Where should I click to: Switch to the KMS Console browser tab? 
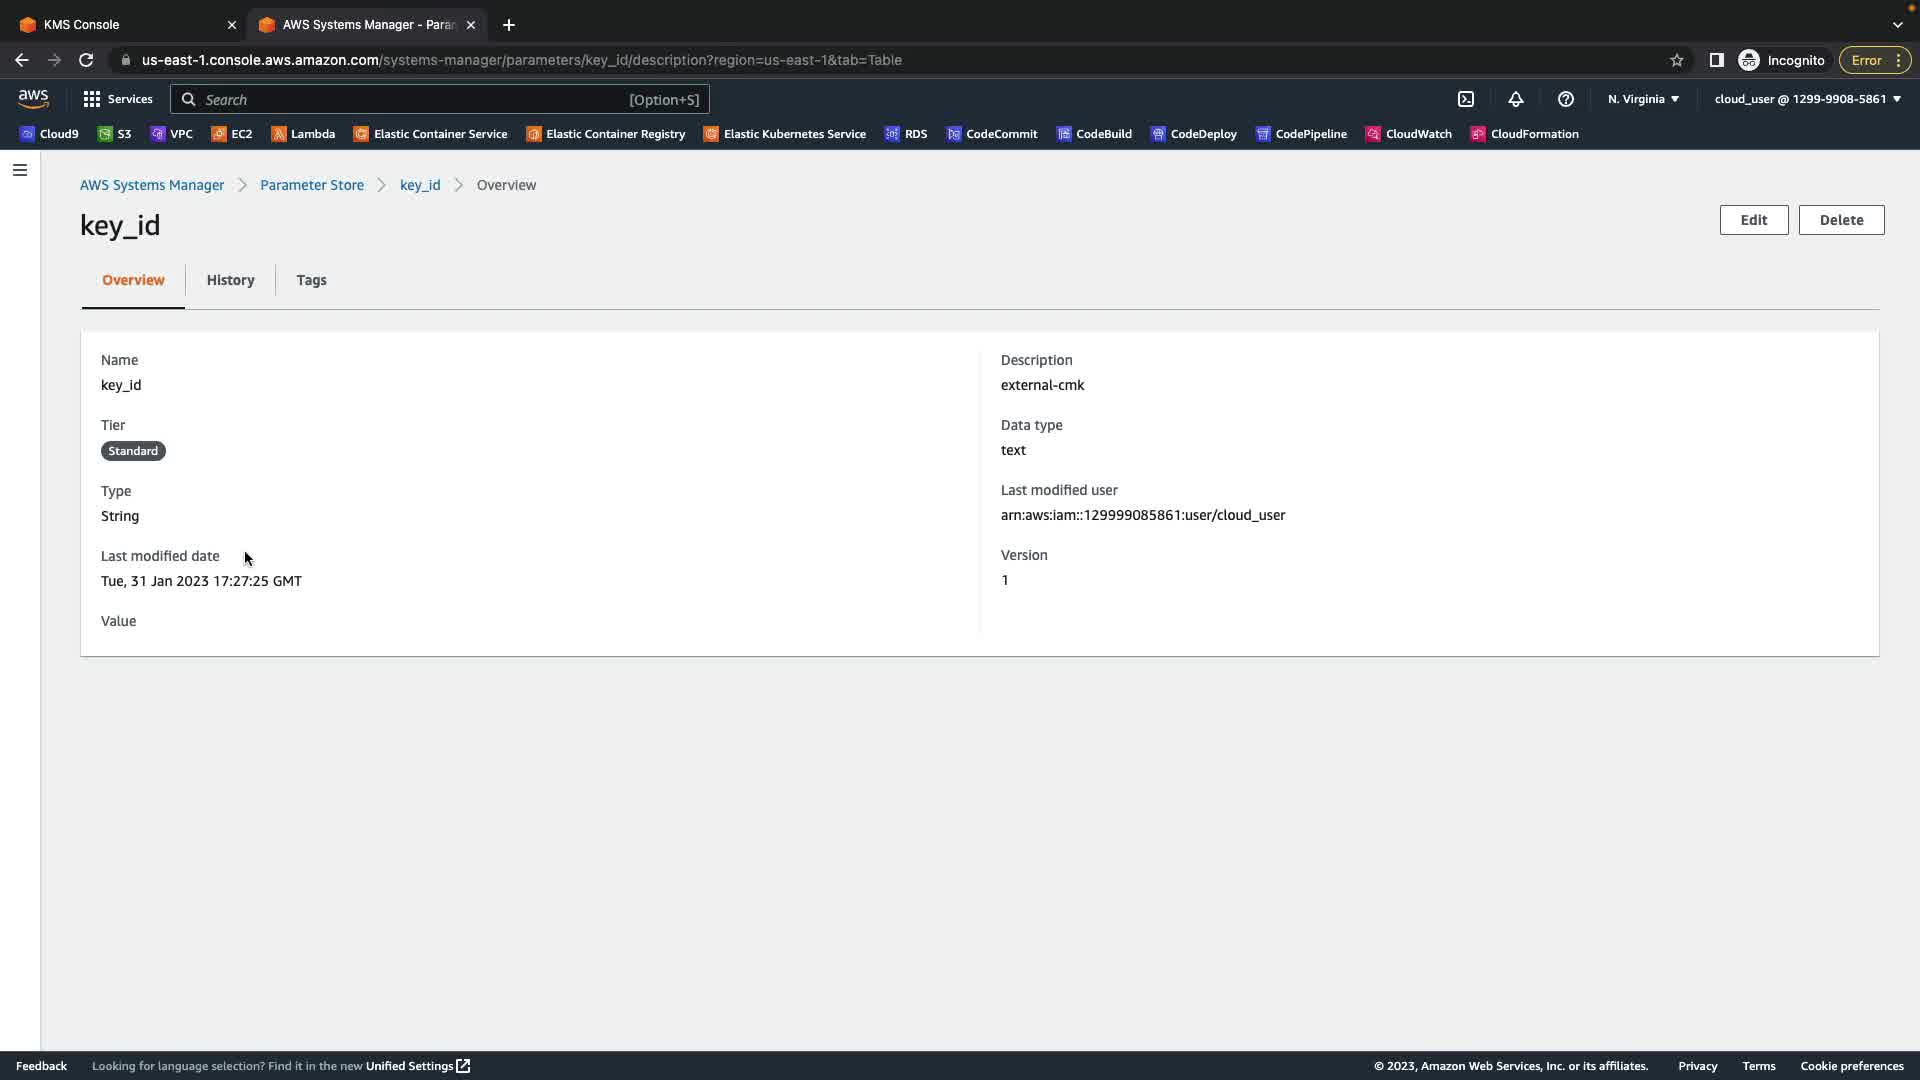coord(120,24)
